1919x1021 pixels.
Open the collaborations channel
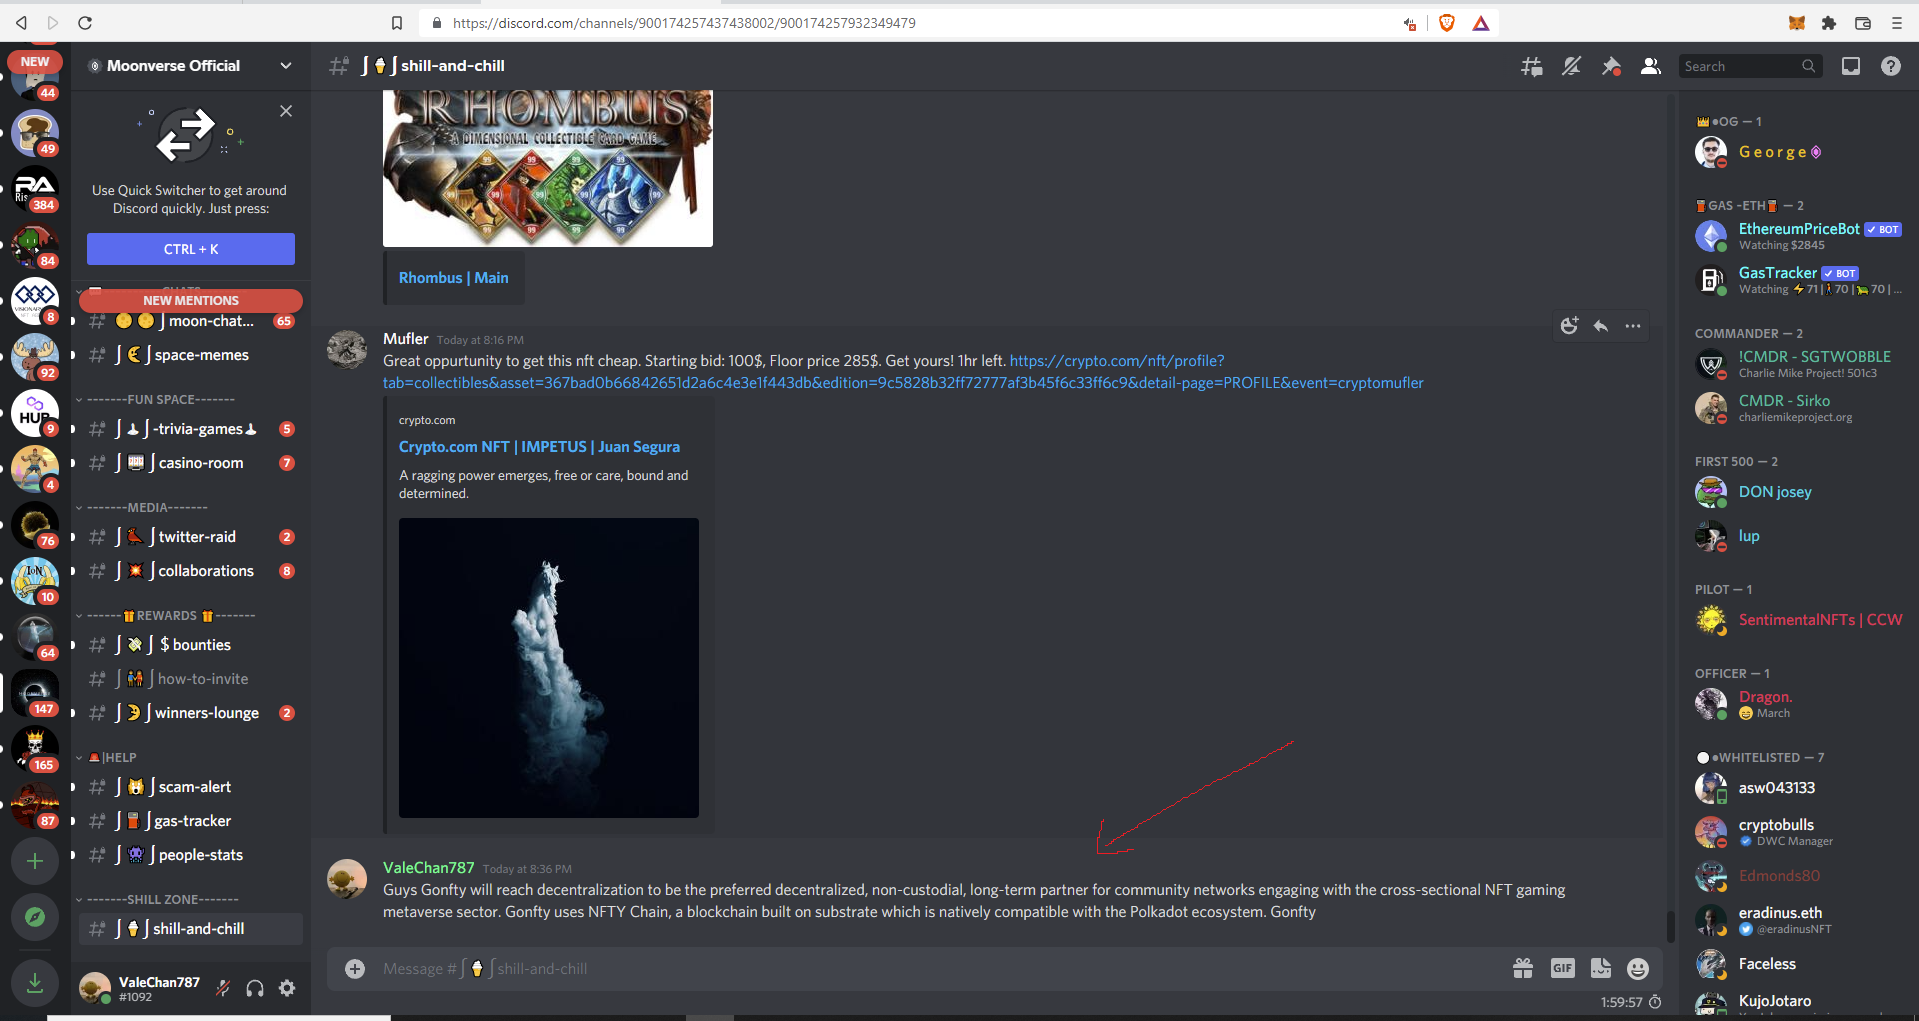[x=190, y=571]
